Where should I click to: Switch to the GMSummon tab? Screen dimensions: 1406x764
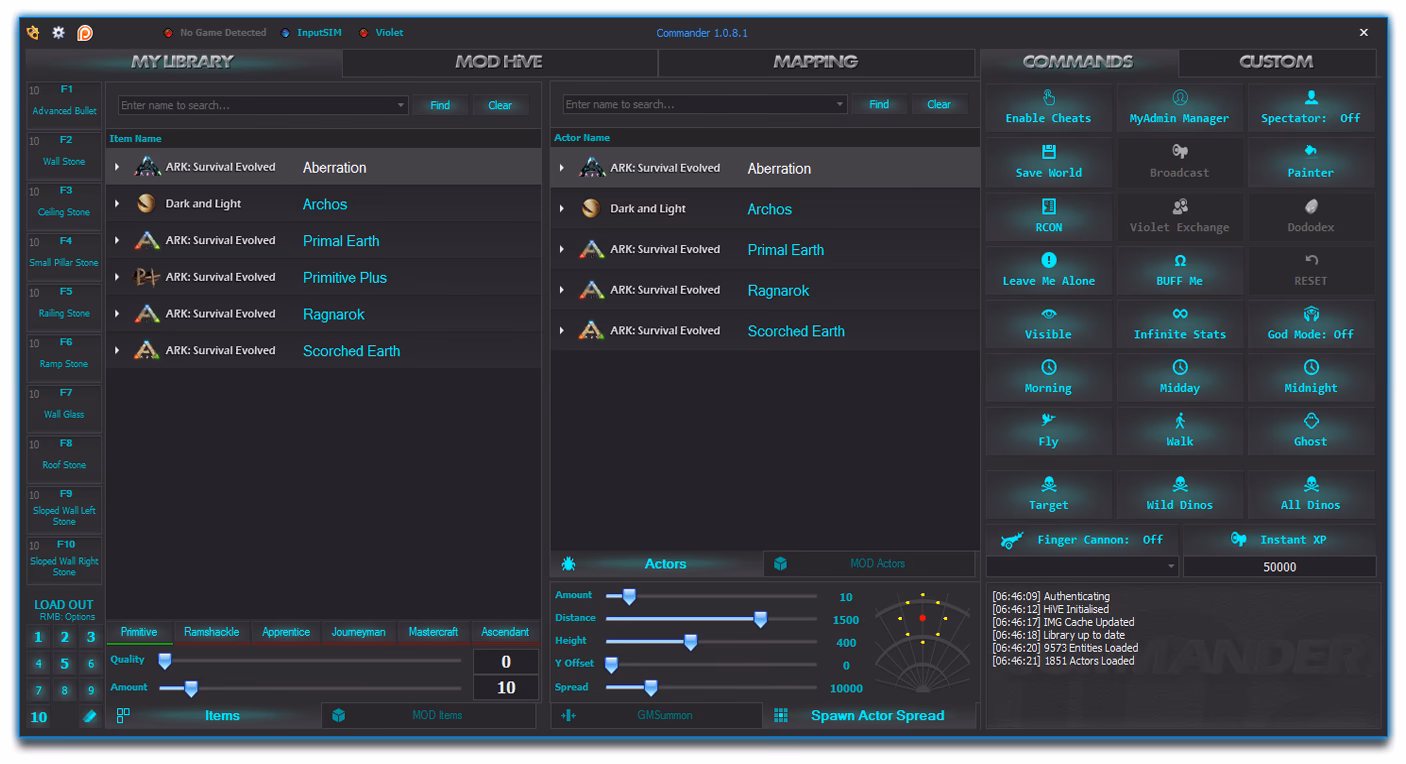pyautogui.click(x=656, y=715)
